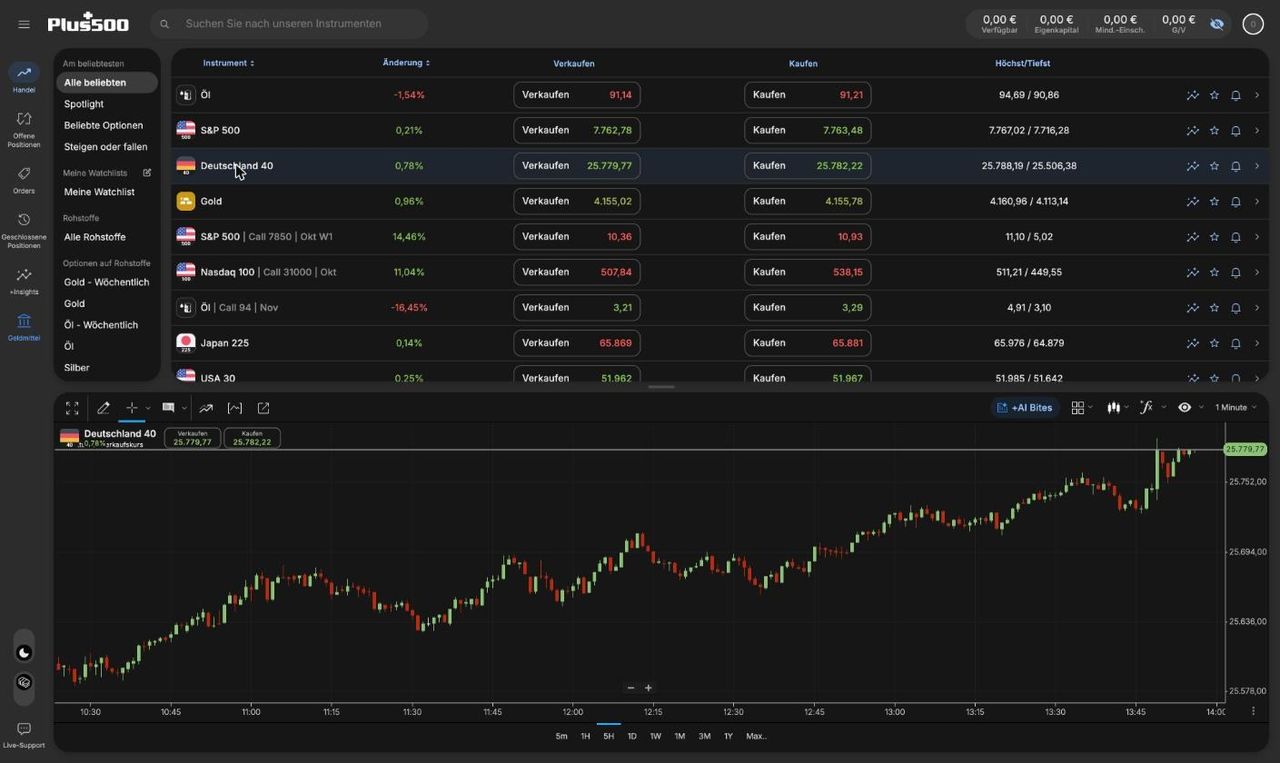This screenshot has width=1280, height=763.
Task: Click Verkaufen button for Gold
Action: pyautogui.click(x=577, y=201)
